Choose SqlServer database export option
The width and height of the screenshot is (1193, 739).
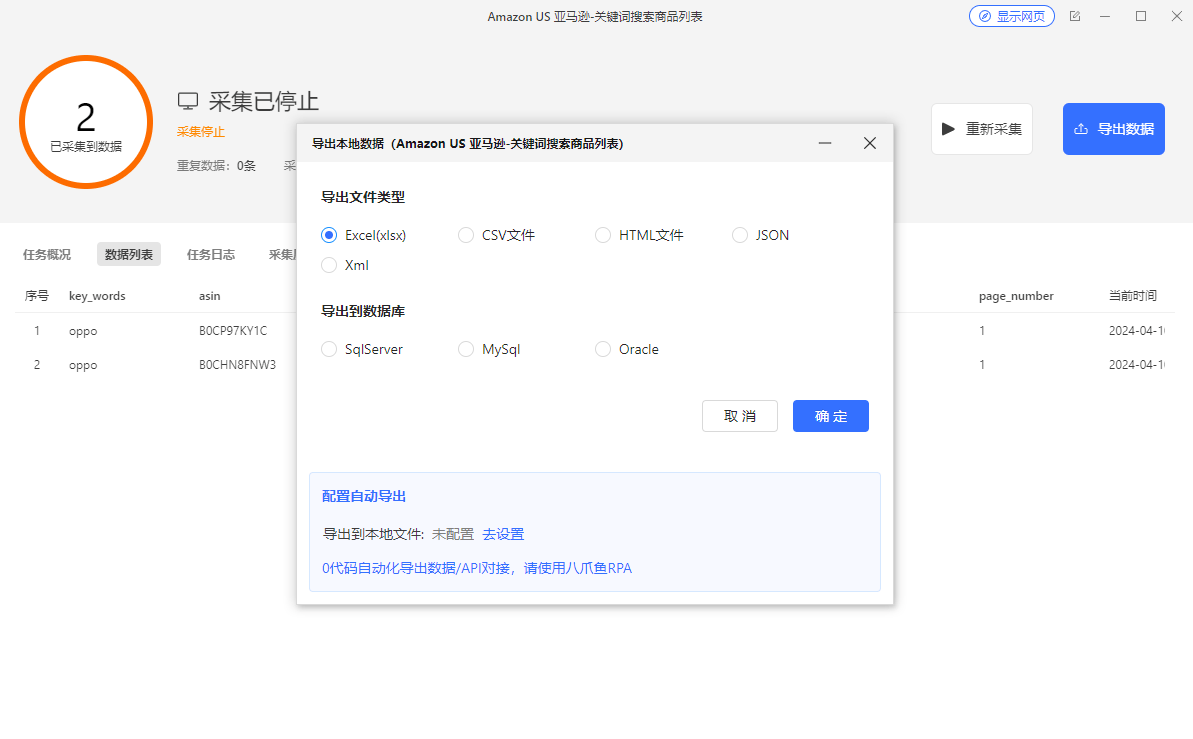coord(361,349)
